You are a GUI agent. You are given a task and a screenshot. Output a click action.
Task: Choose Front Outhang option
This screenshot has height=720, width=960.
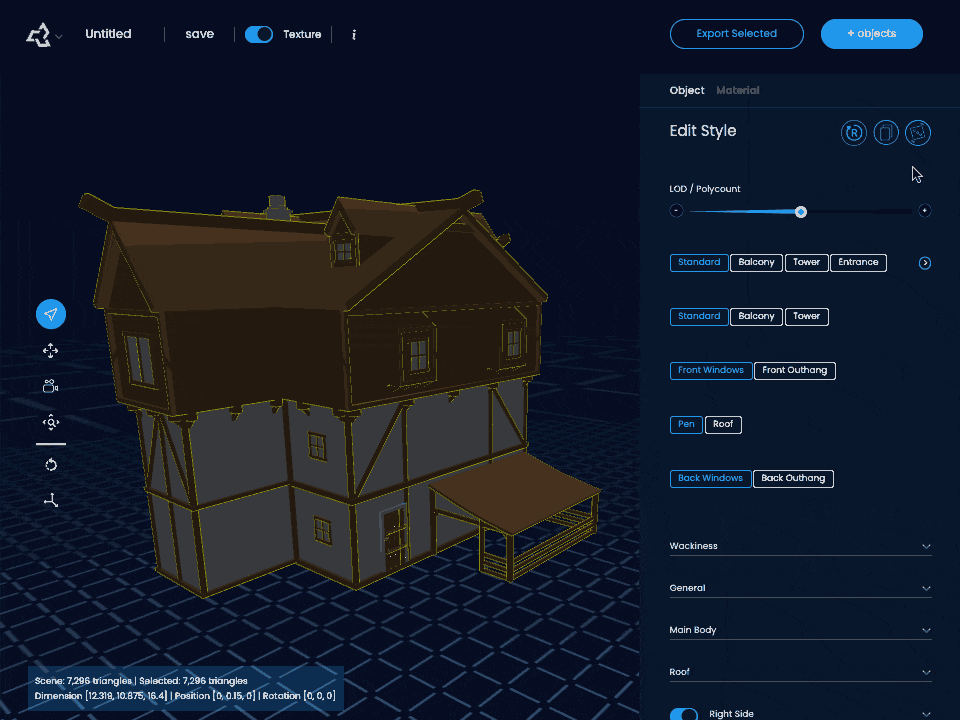pyautogui.click(x=795, y=370)
